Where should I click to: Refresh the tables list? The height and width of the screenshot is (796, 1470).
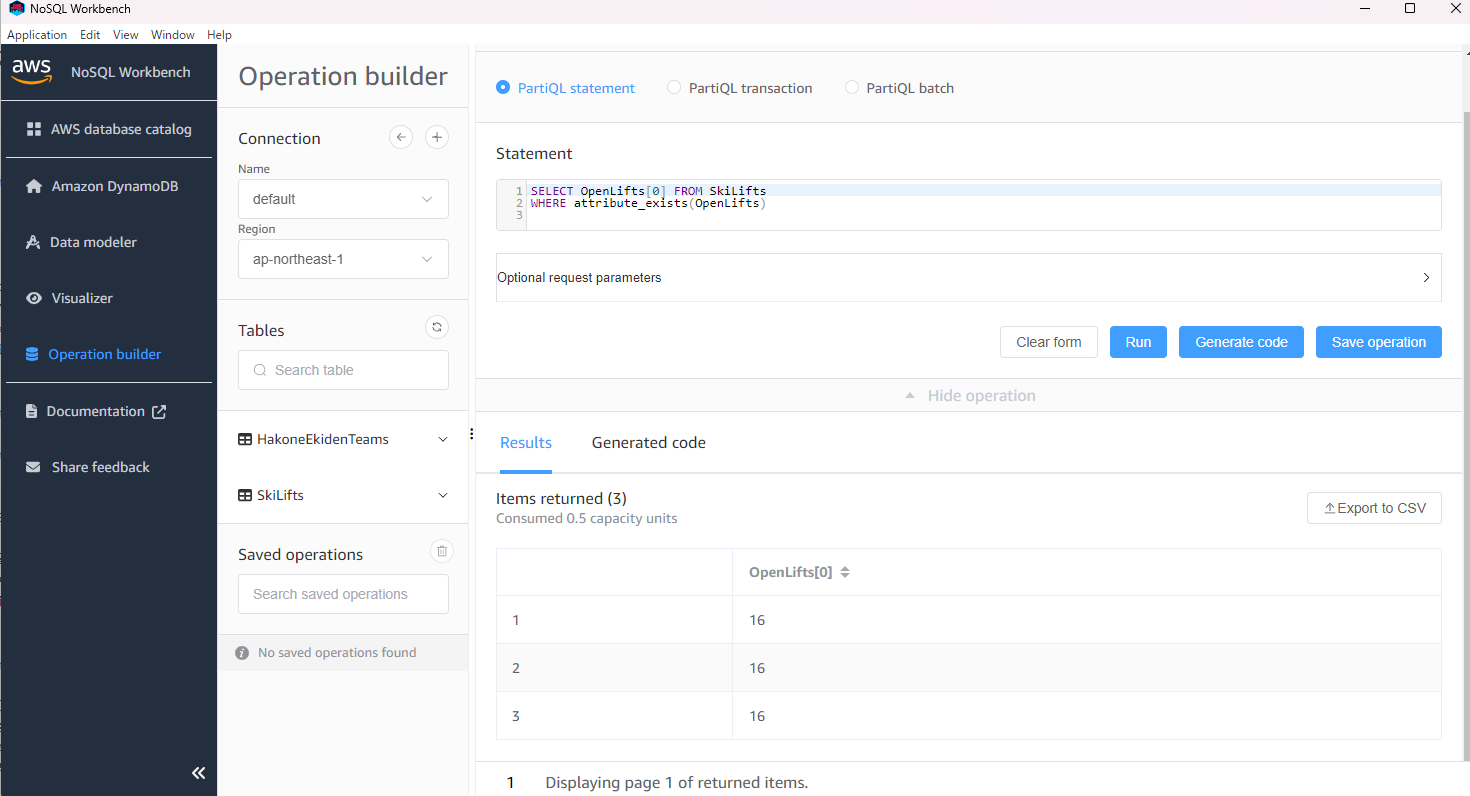point(437,327)
